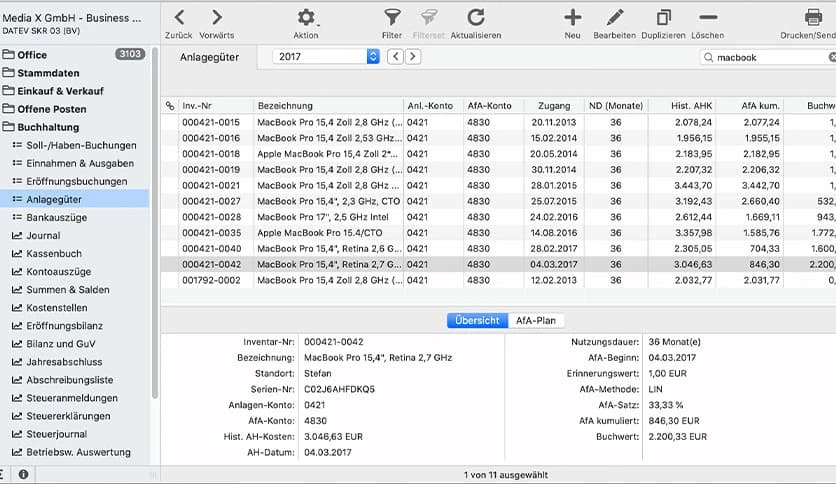Select row 000421-0035

point(499,232)
